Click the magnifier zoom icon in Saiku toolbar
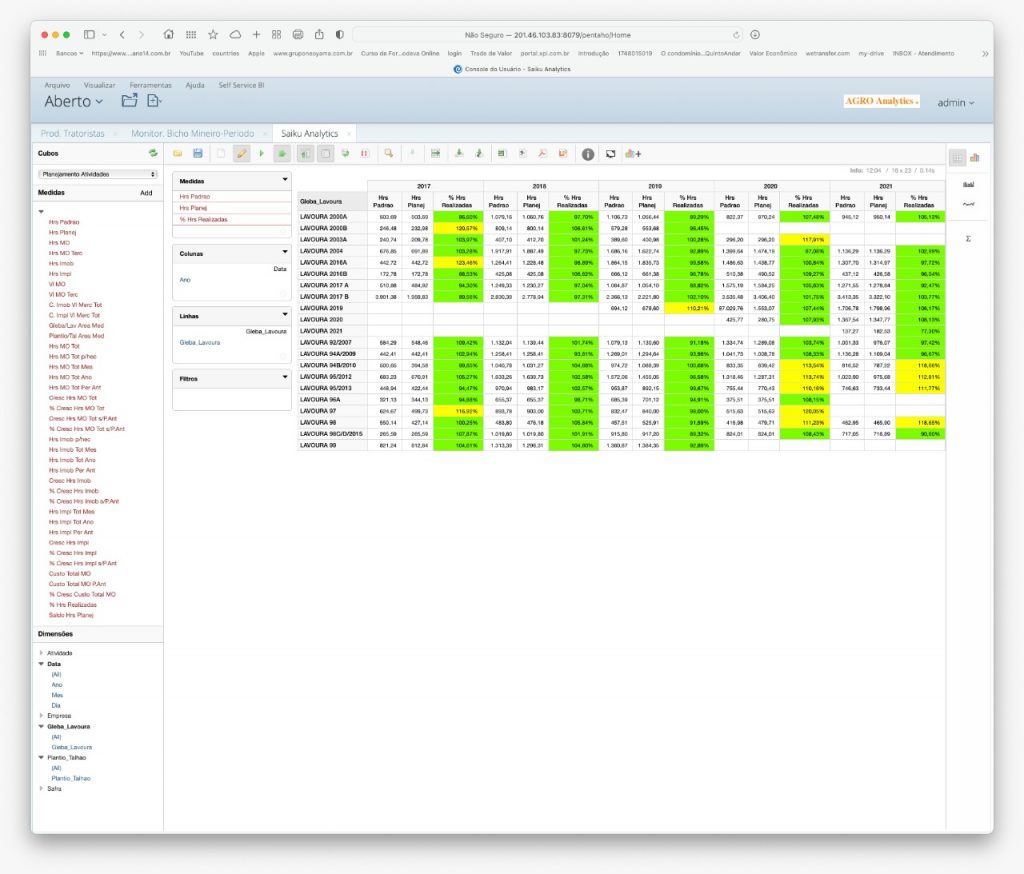Screen dimensions: 1024x874 [389, 154]
